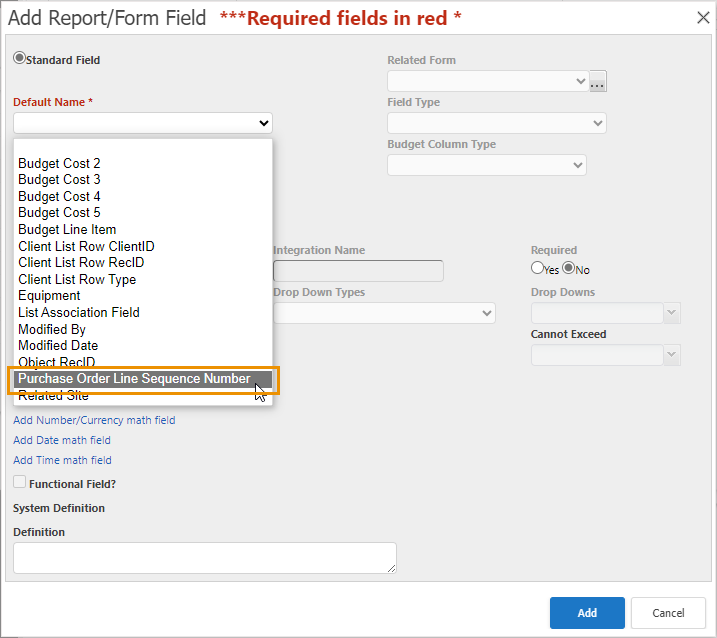
Task: Choose Budget Cost 3 from list
Action: (x=143, y=179)
